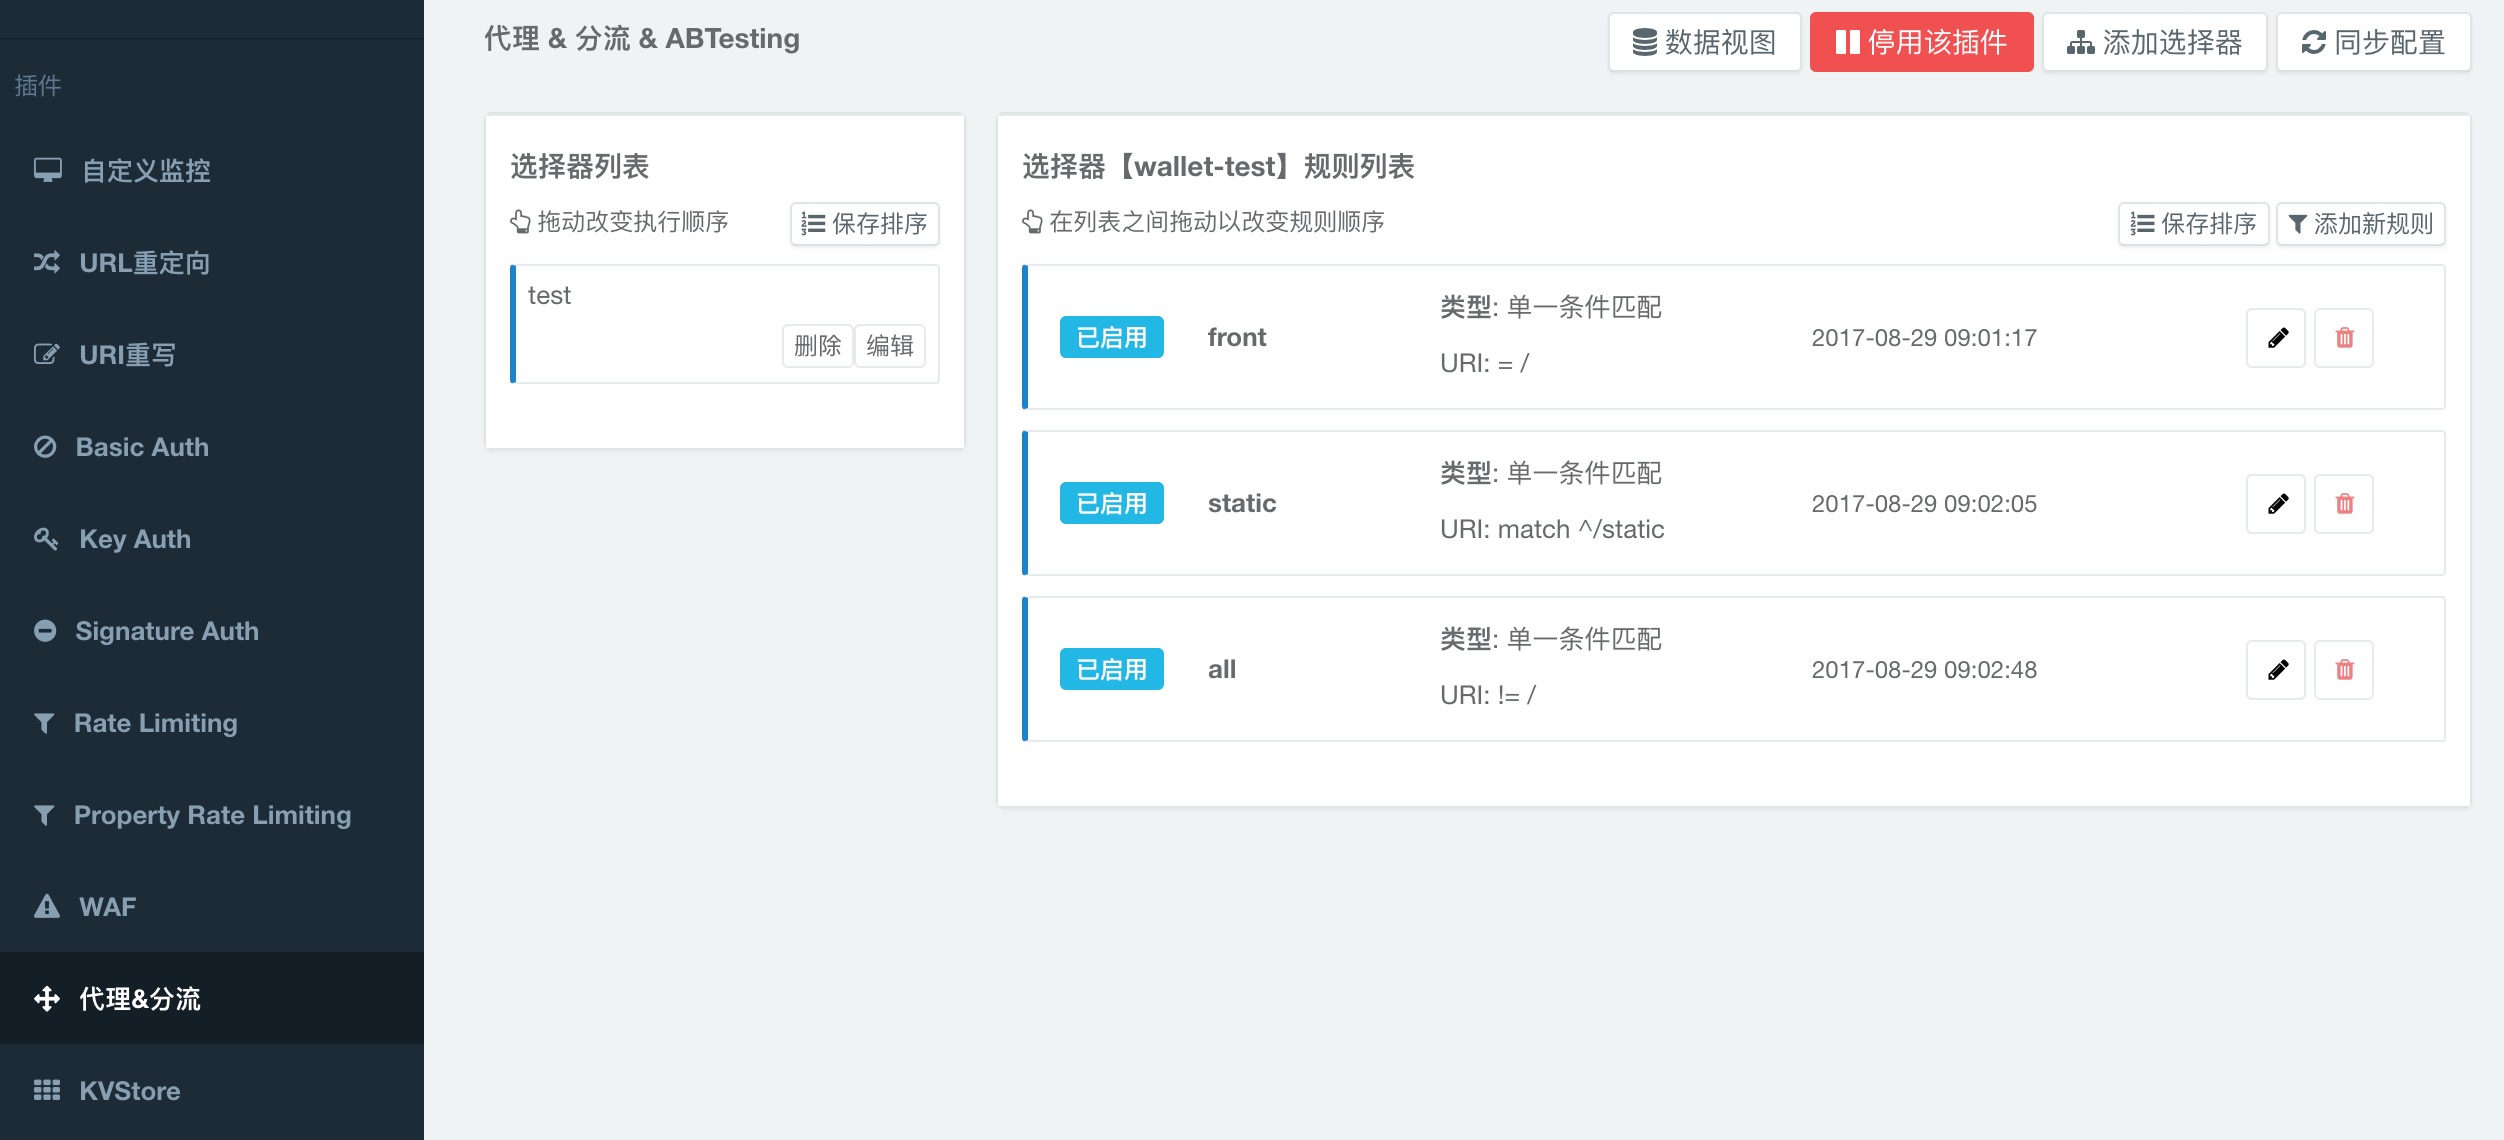This screenshot has height=1140, width=2504.
Task: Edit the static rule with pencil icon
Action: [x=2276, y=504]
